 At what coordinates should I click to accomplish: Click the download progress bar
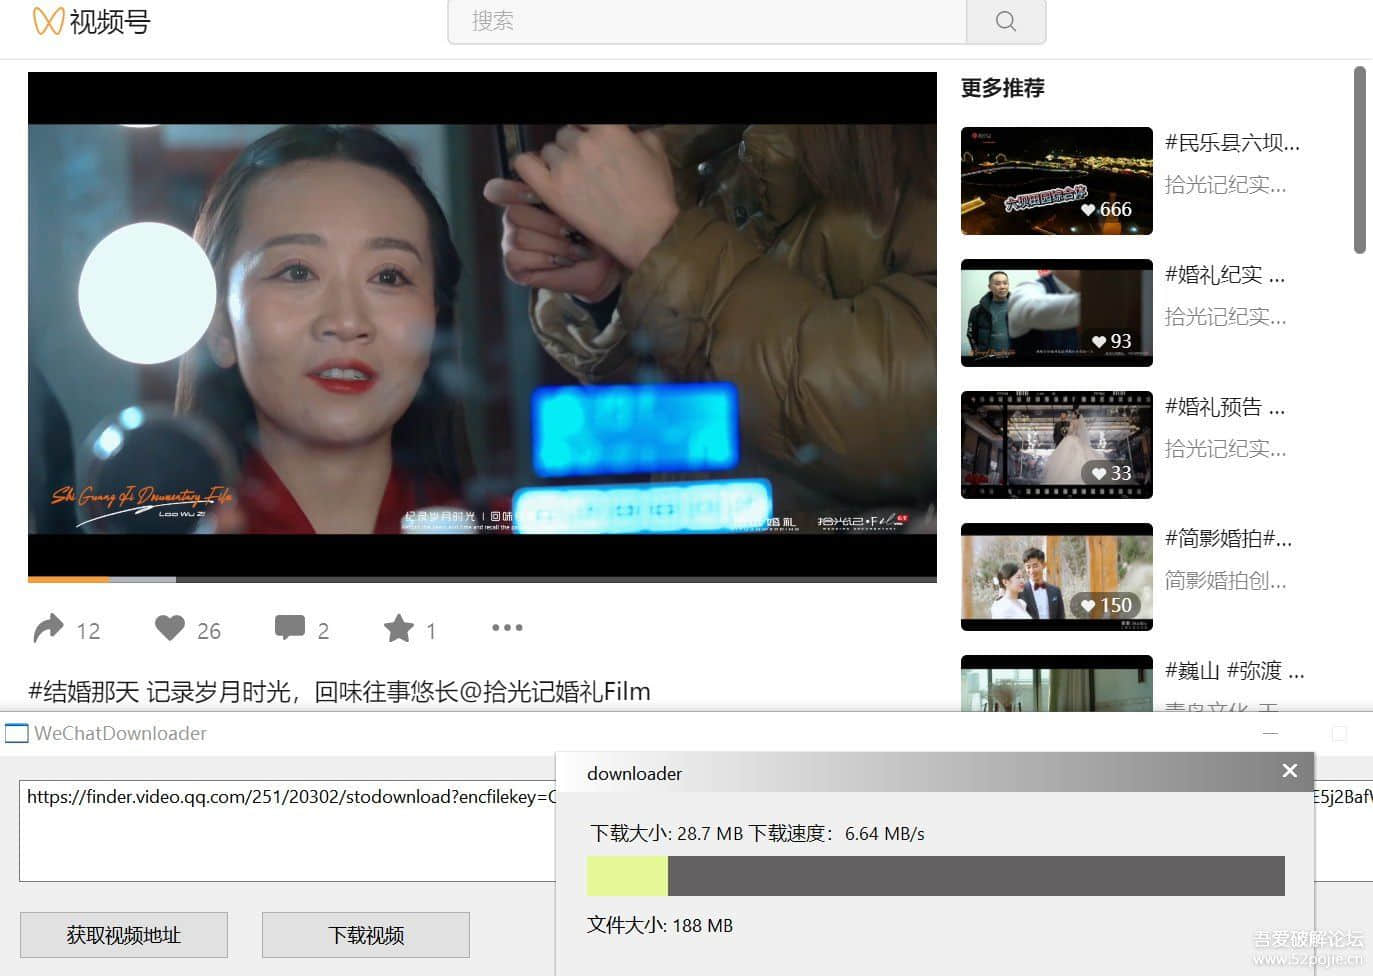936,876
